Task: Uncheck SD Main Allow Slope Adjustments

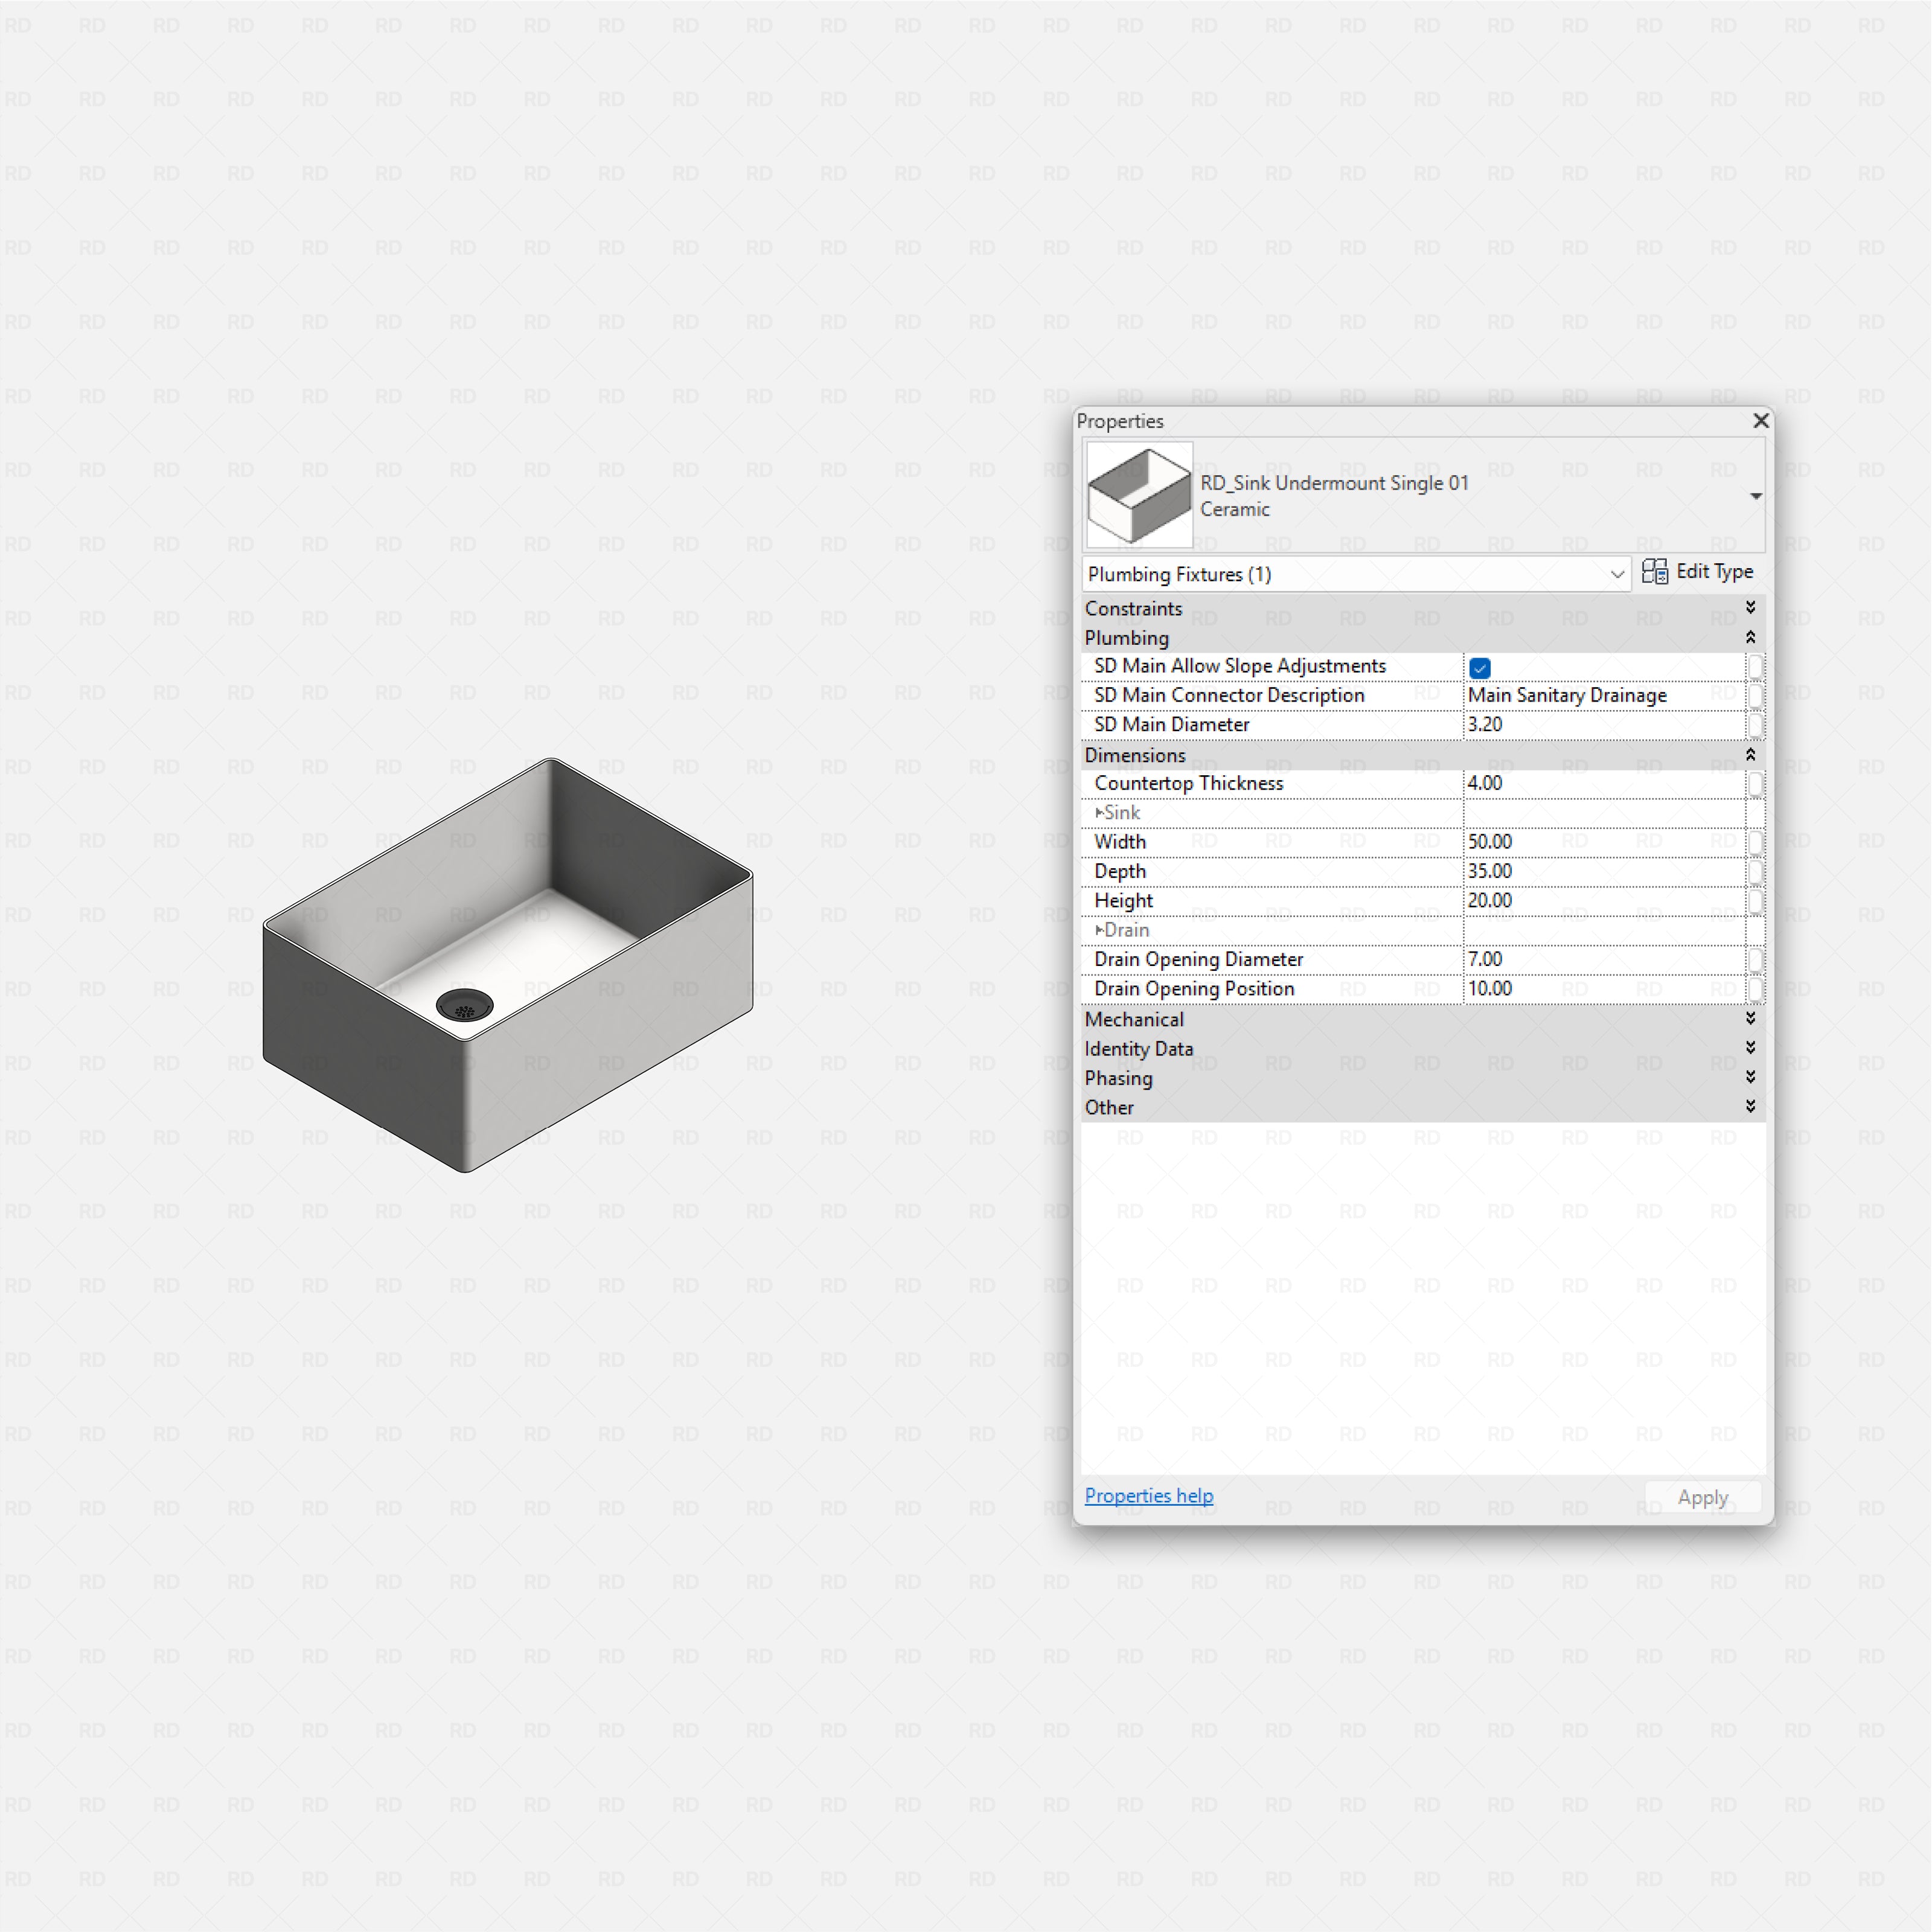Action: pyautogui.click(x=1479, y=667)
